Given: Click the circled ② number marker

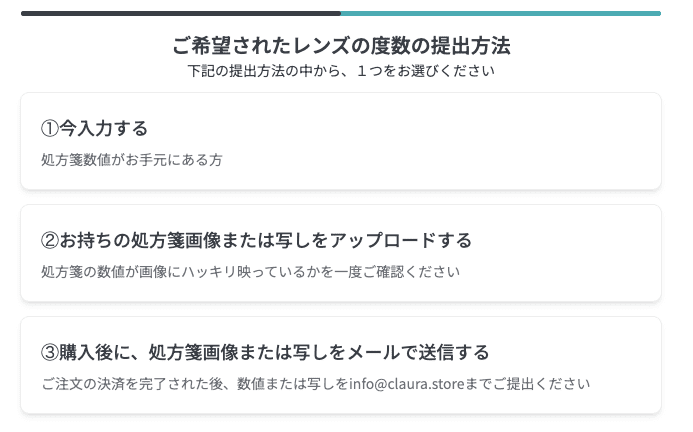Looking at the screenshot, I should pyautogui.click(x=50, y=241).
